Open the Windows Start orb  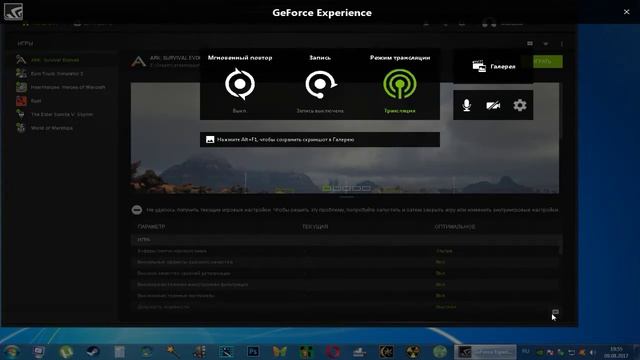coord(11,351)
